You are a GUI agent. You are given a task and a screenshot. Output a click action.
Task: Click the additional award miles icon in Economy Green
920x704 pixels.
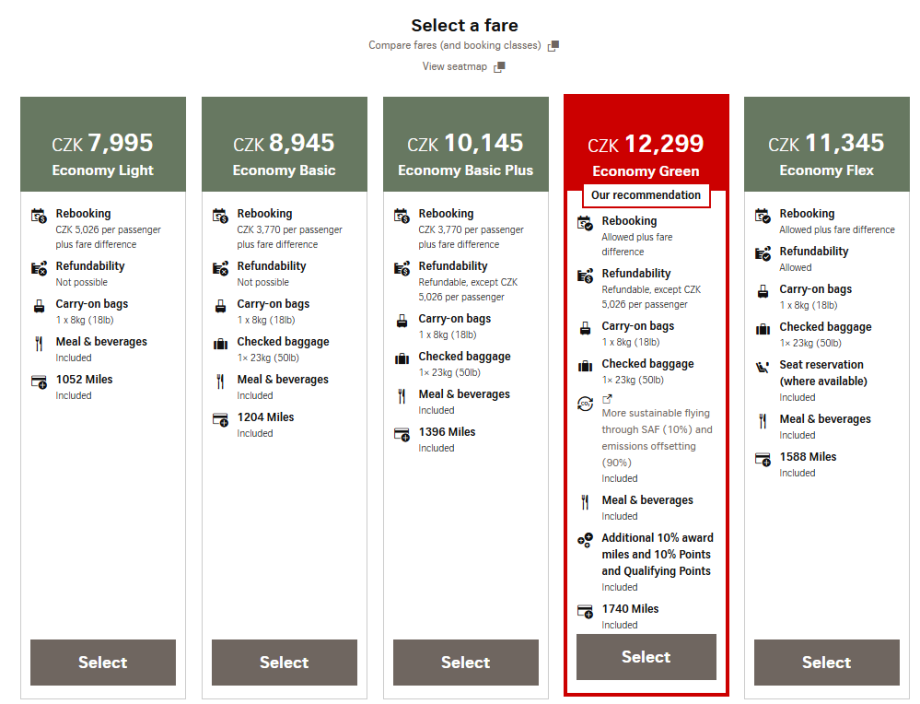coord(585,540)
